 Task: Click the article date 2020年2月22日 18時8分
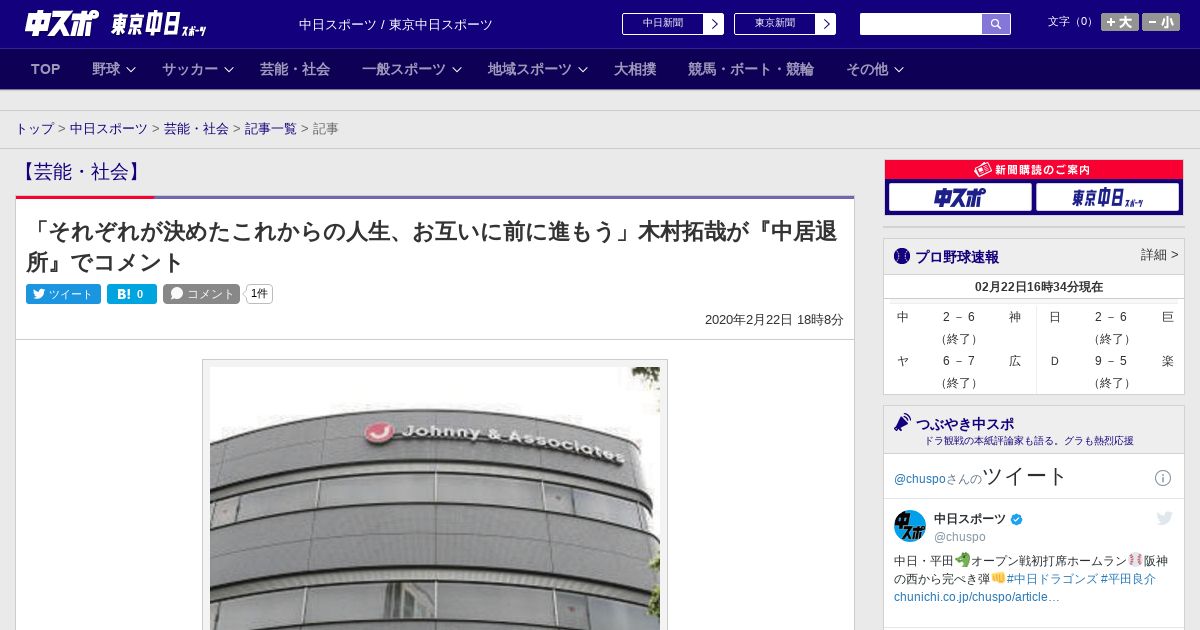click(774, 320)
